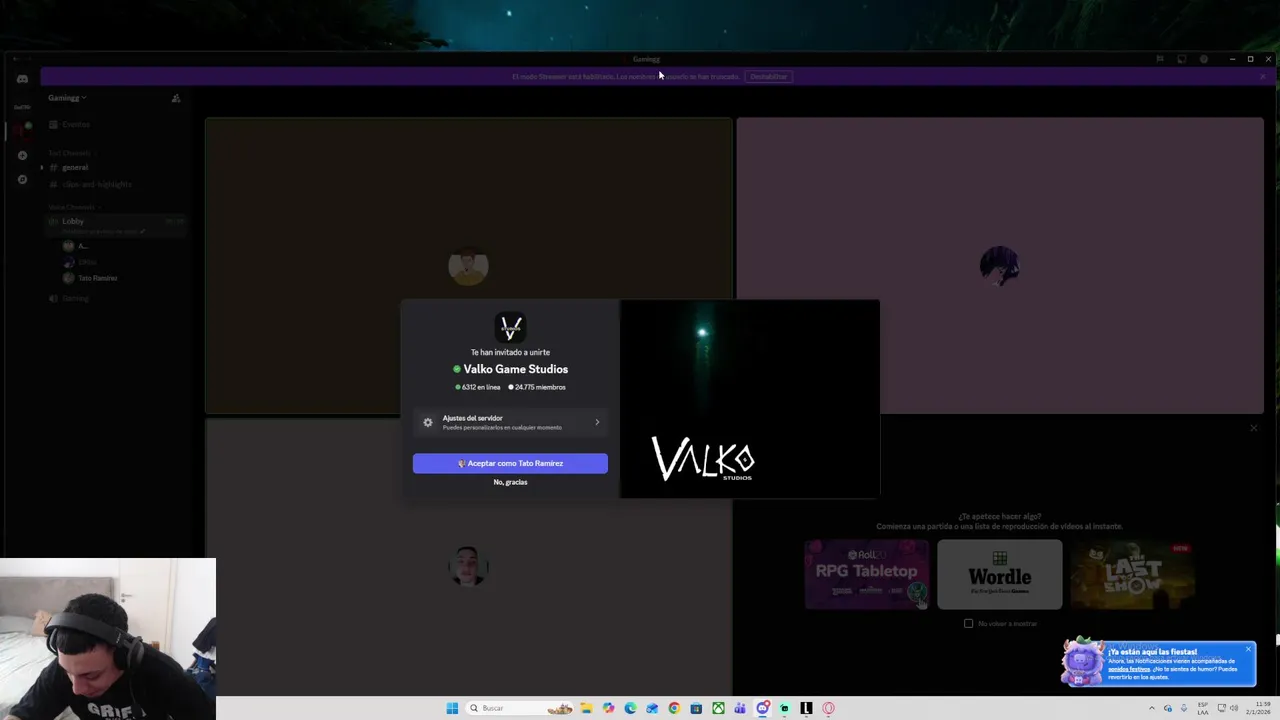The width and height of the screenshot is (1280, 720).
Task: Open Opera GX from taskbar
Action: pyautogui.click(x=828, y=708)
